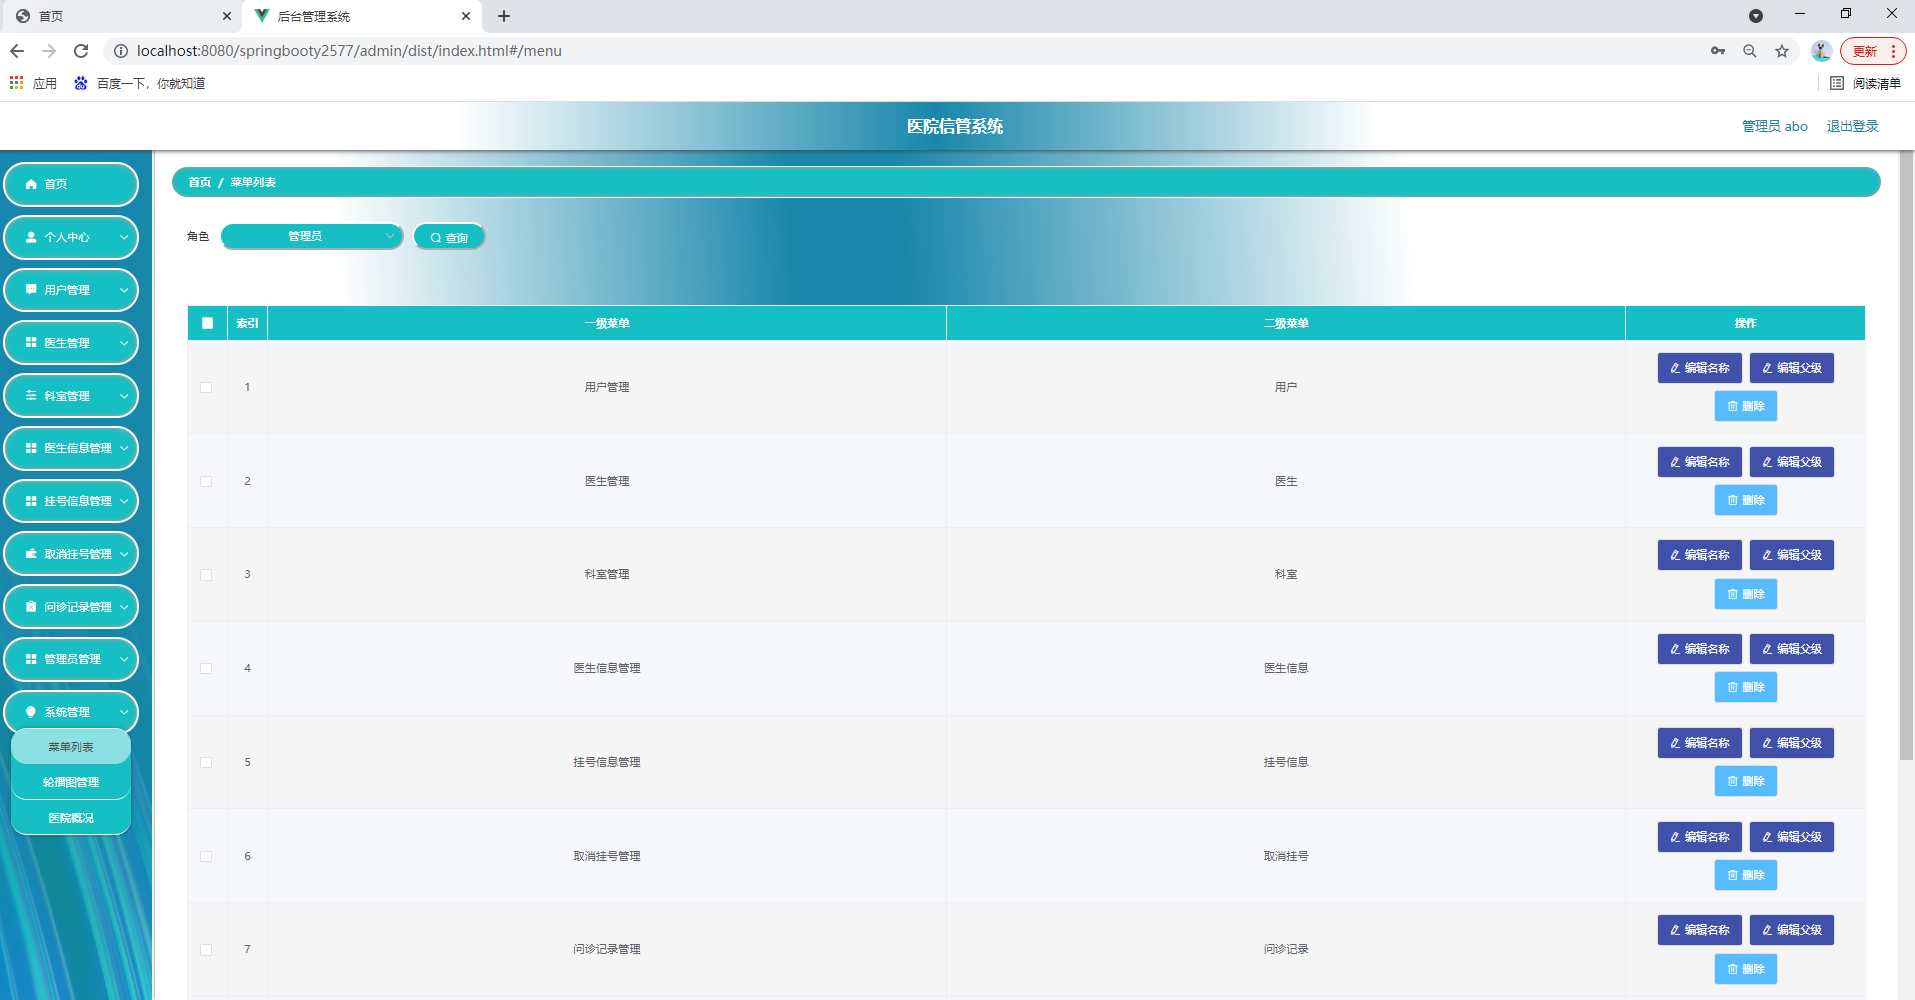
Task: Click the red 更新 browser update button
Action: click(x=1872, y=51)
